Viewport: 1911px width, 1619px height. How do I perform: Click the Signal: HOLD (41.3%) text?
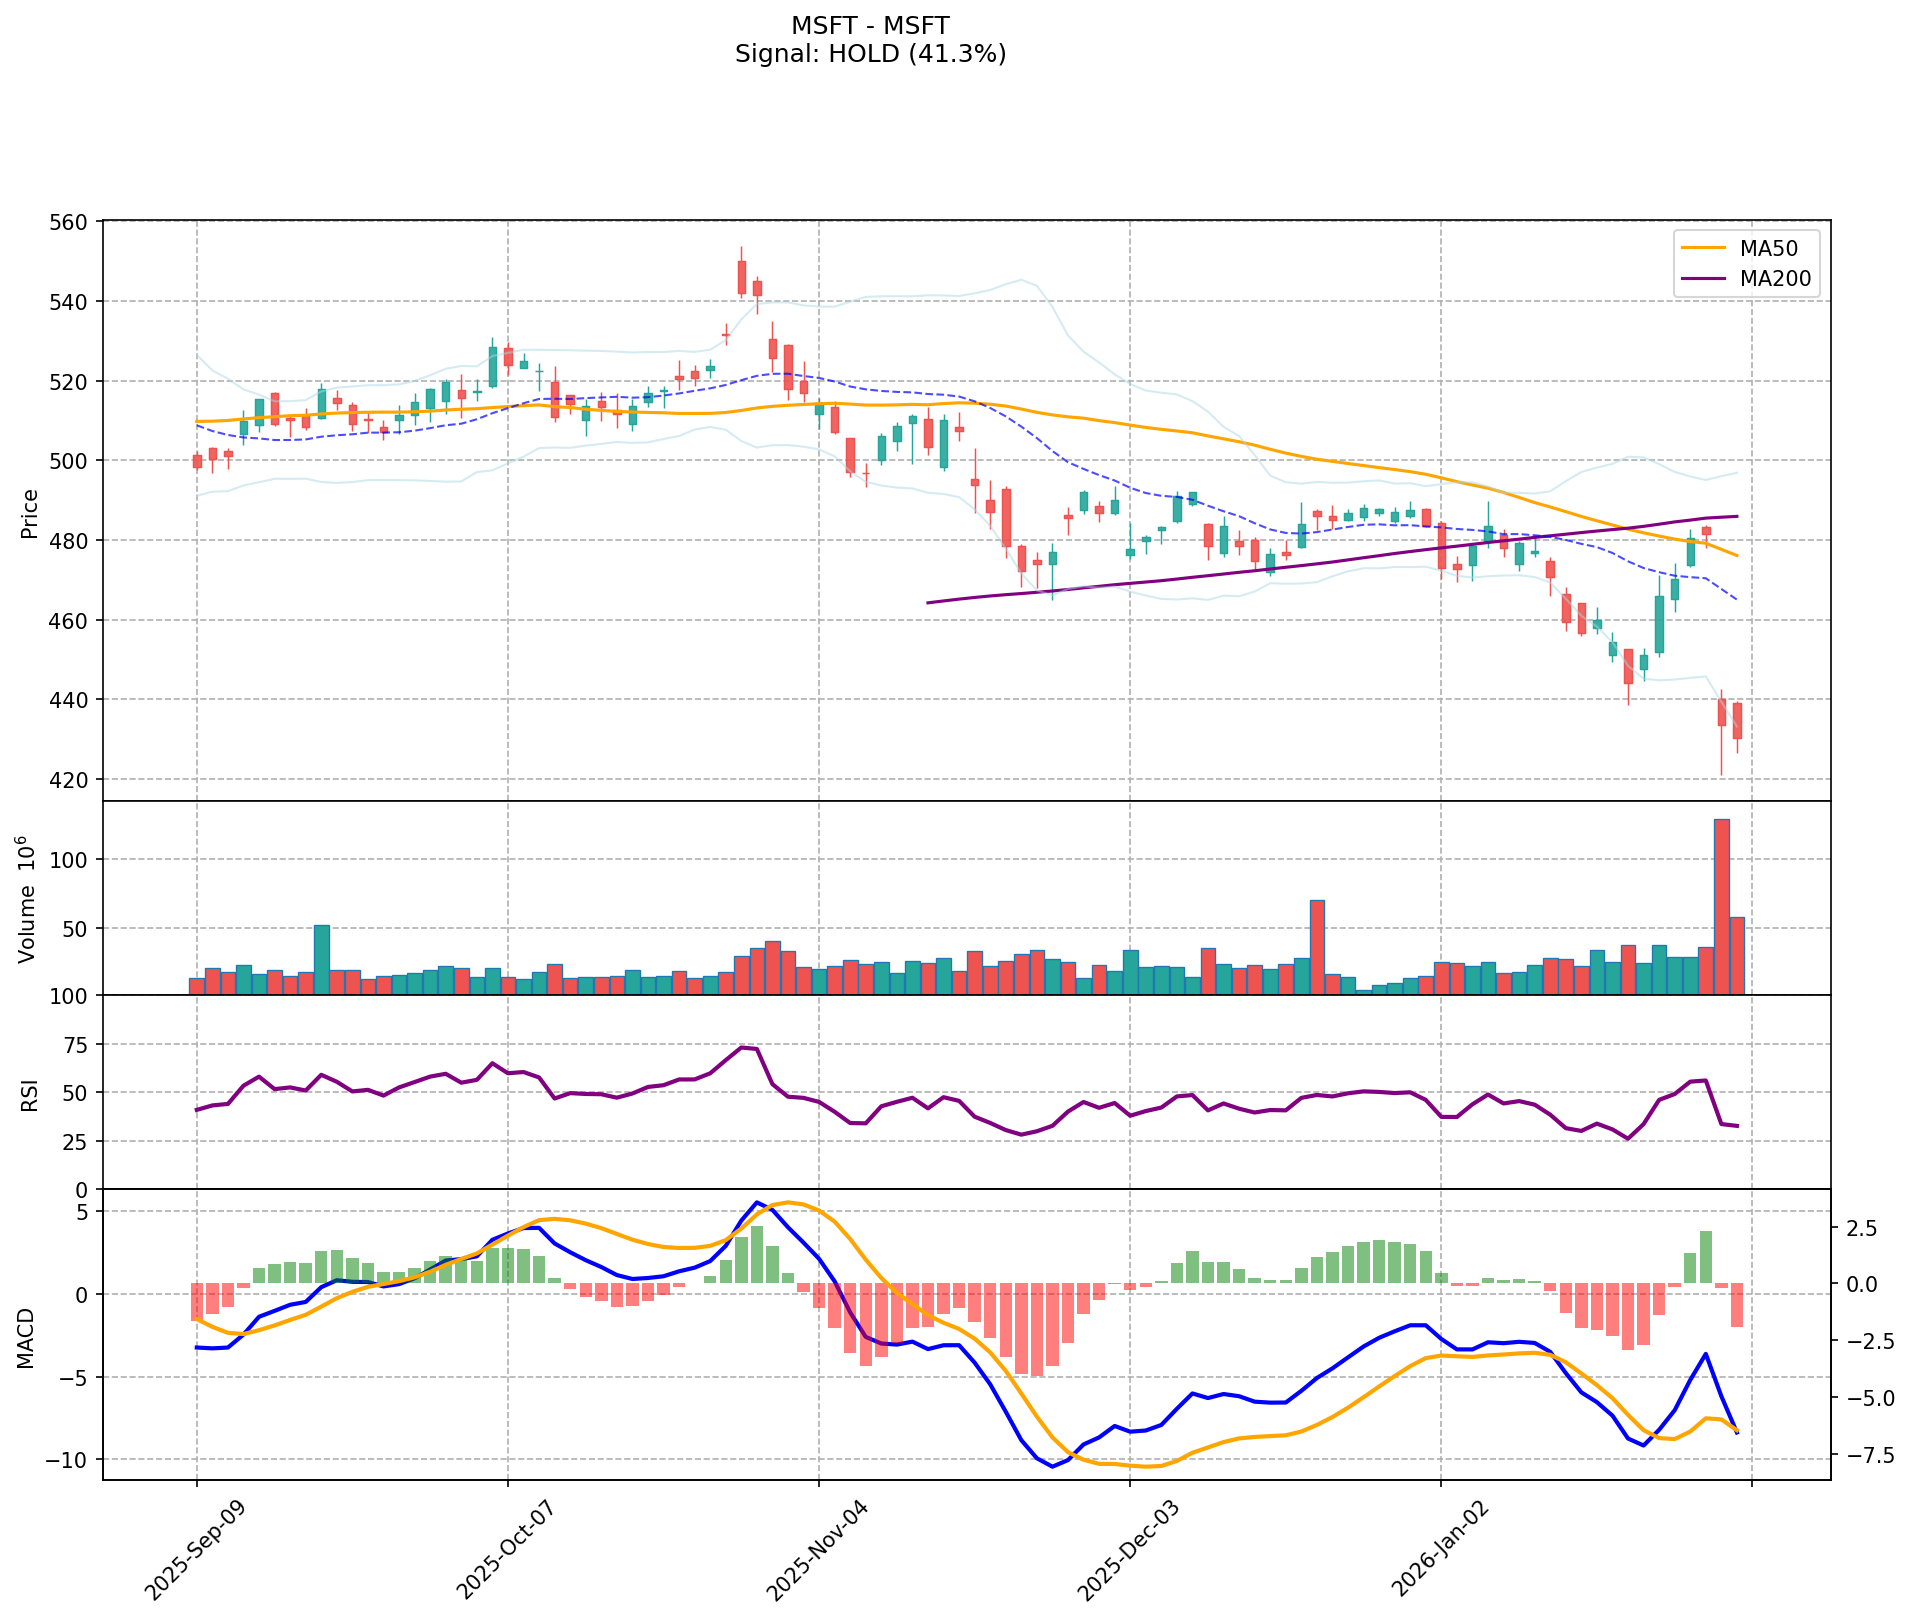pyautogui.click(x=870, y=54)
